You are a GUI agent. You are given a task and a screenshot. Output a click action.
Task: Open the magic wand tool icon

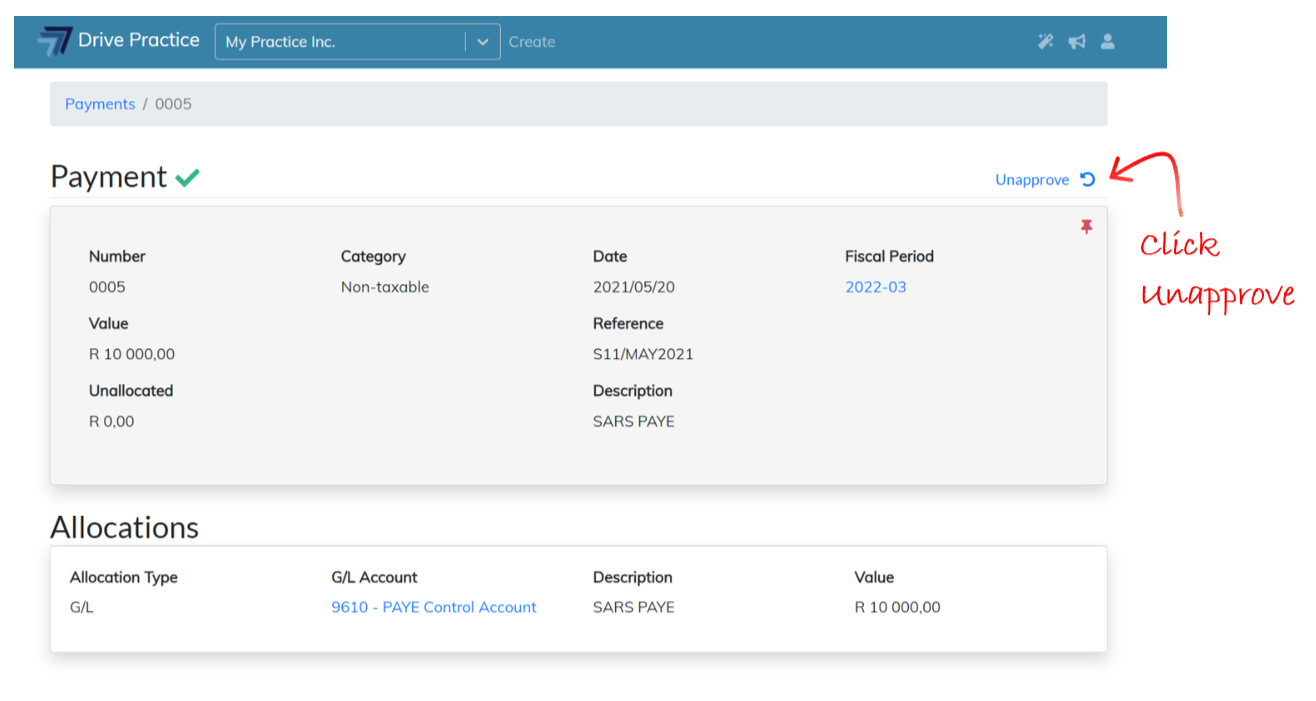click(1045, 42)
